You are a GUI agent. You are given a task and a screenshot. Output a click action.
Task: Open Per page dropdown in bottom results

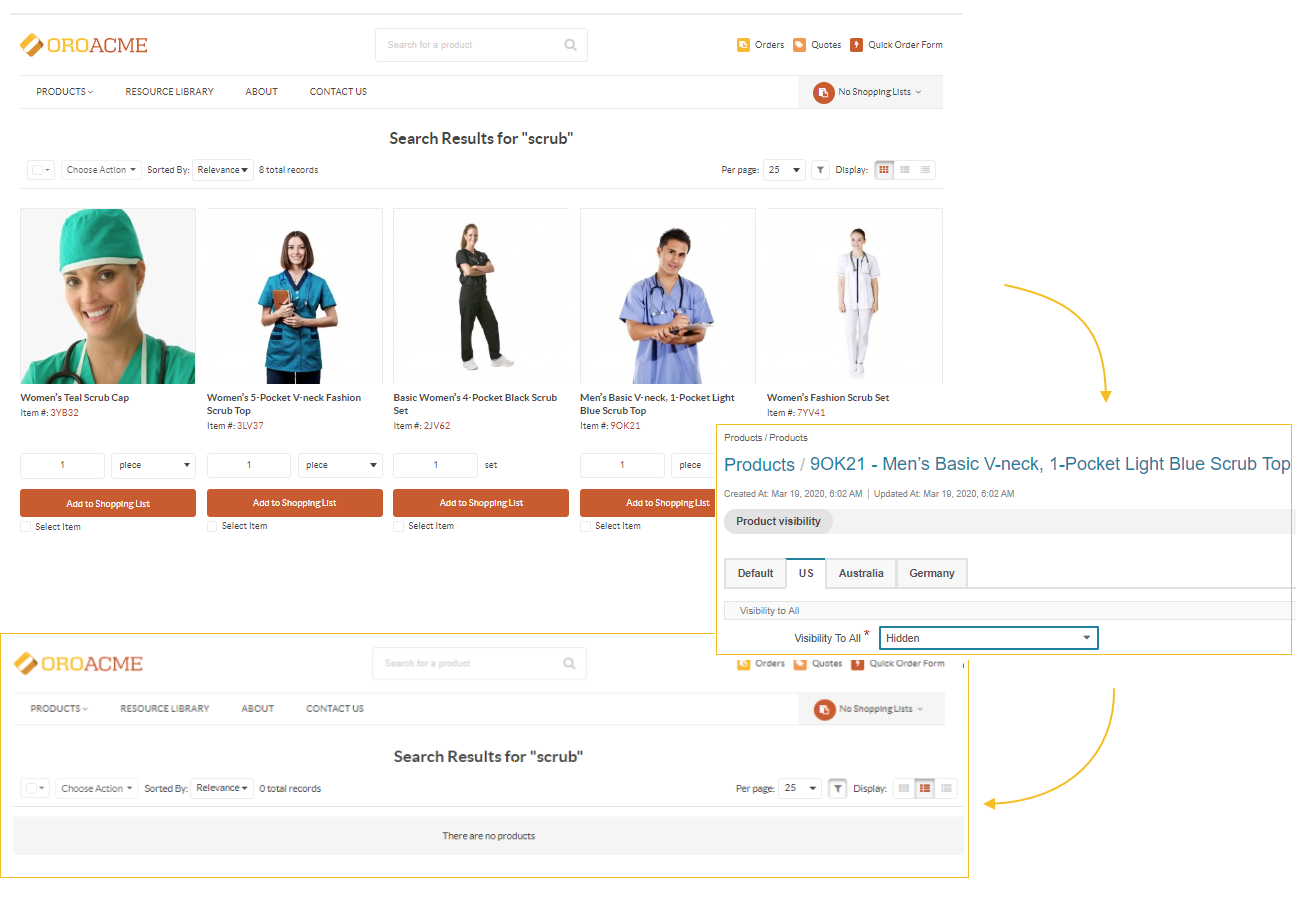pos(800,788)
